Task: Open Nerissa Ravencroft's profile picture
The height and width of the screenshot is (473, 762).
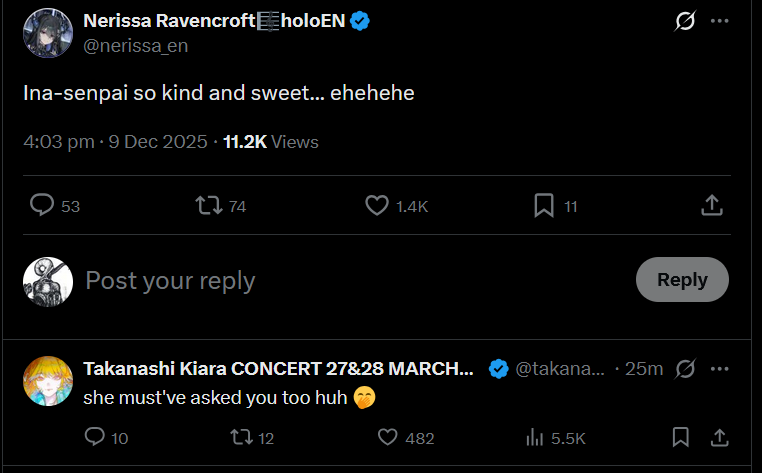Action: 48,33
